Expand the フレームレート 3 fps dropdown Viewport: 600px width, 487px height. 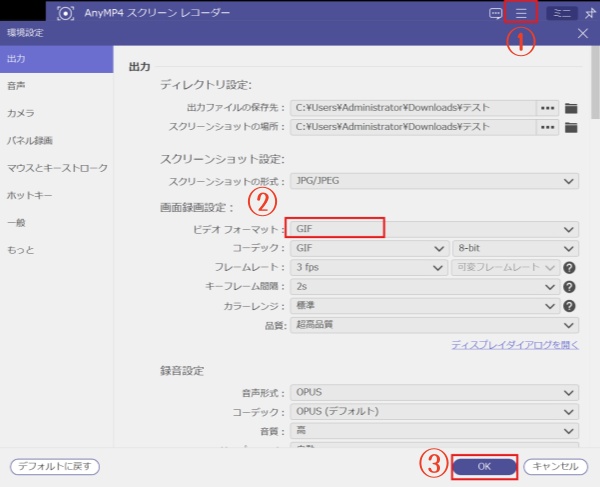point(368,267)
